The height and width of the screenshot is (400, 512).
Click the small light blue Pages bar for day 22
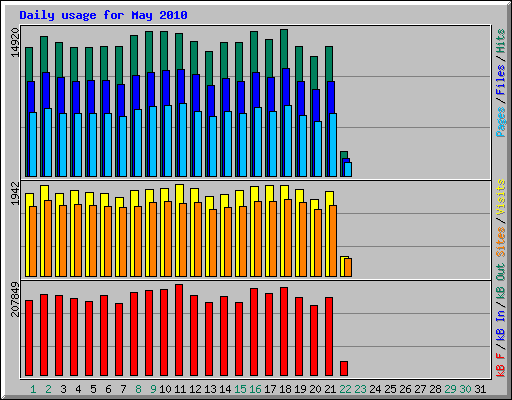348,169
